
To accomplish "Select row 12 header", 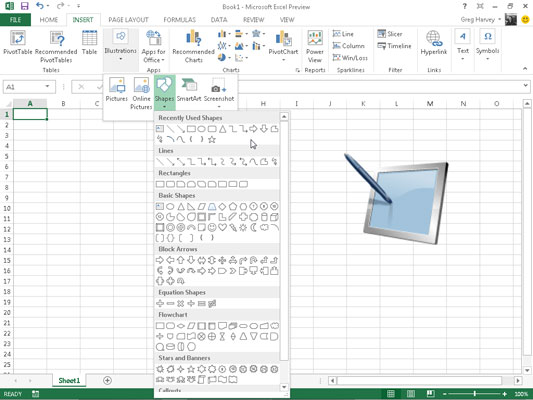I will coord(7,229).
